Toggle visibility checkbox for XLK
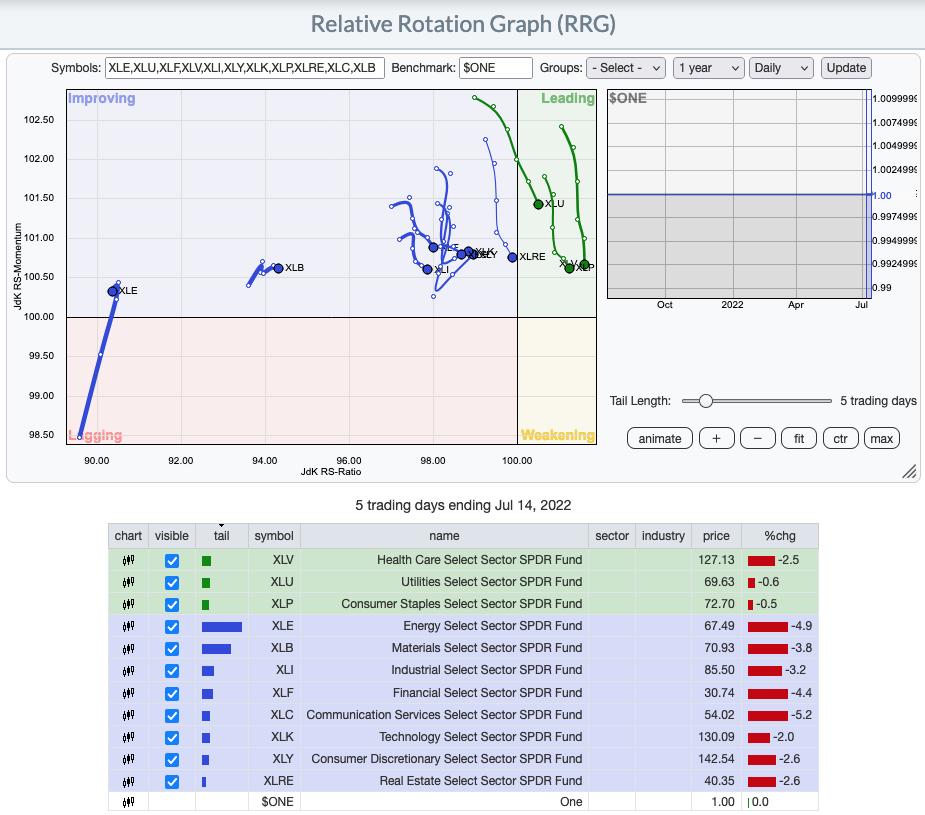Viewport: 925px width, 815px height. tap(172, 738)
